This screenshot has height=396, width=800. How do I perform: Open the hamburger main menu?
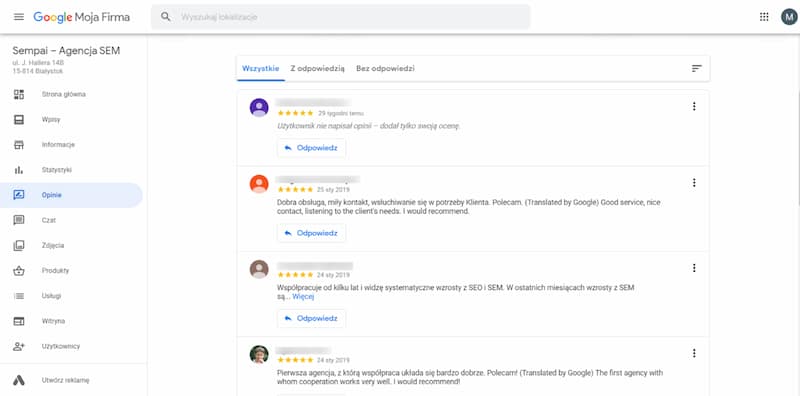point(19,17)
